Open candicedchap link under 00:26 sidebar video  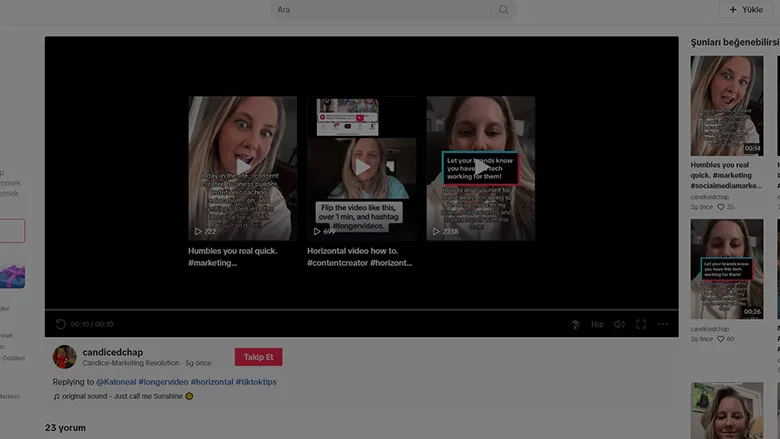[709, 329]
